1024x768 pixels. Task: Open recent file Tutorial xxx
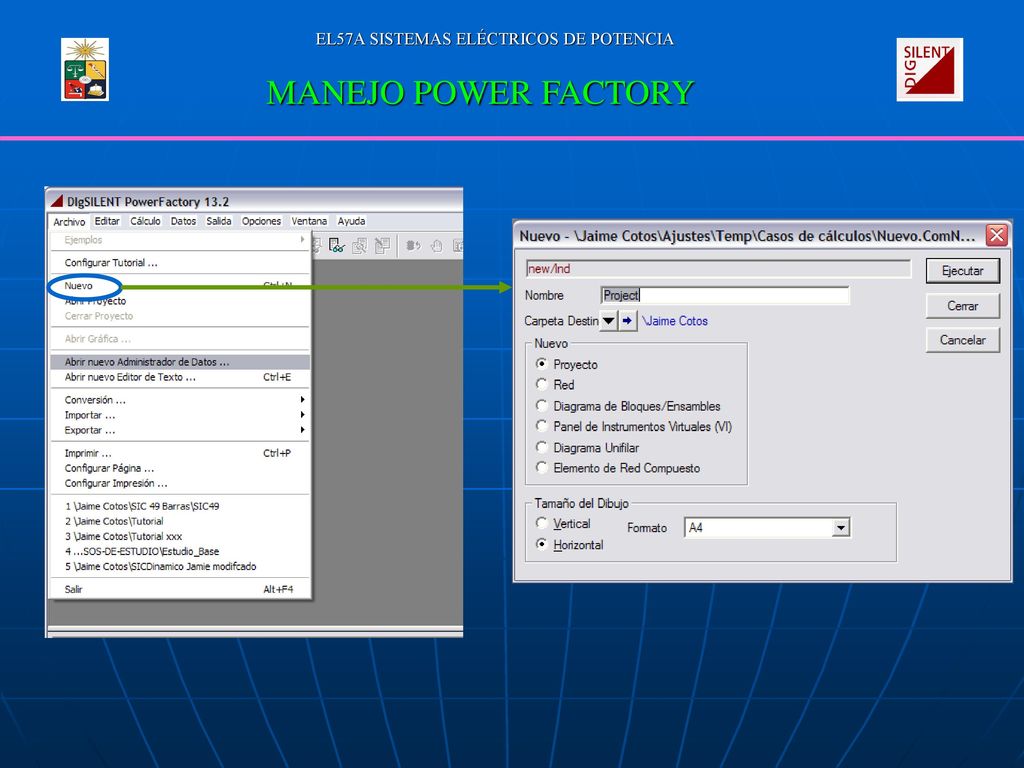tap(180, 536)
